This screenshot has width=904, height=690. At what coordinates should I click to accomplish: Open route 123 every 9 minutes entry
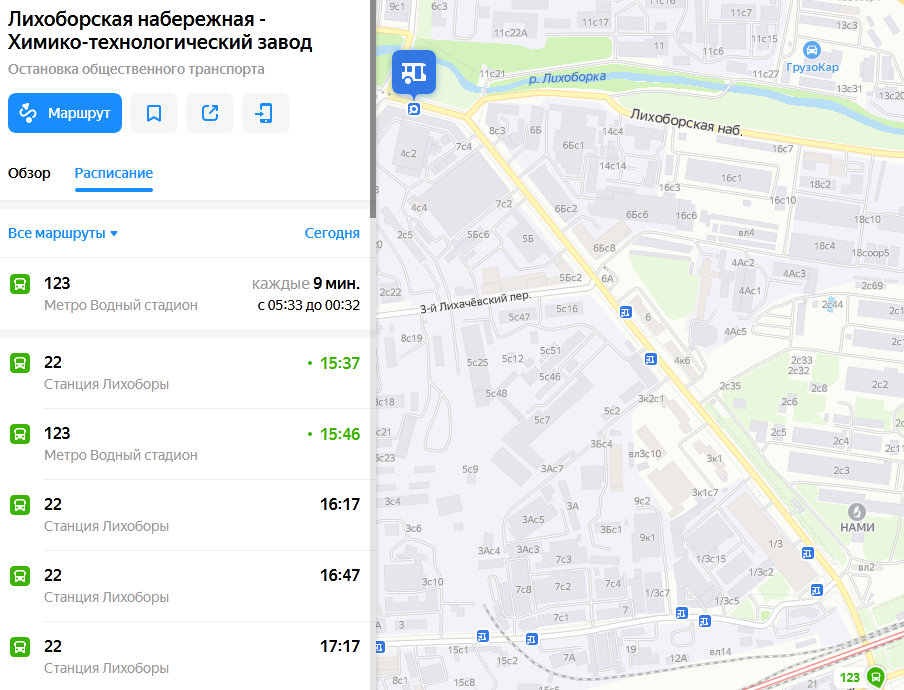[x=186, y=294]
